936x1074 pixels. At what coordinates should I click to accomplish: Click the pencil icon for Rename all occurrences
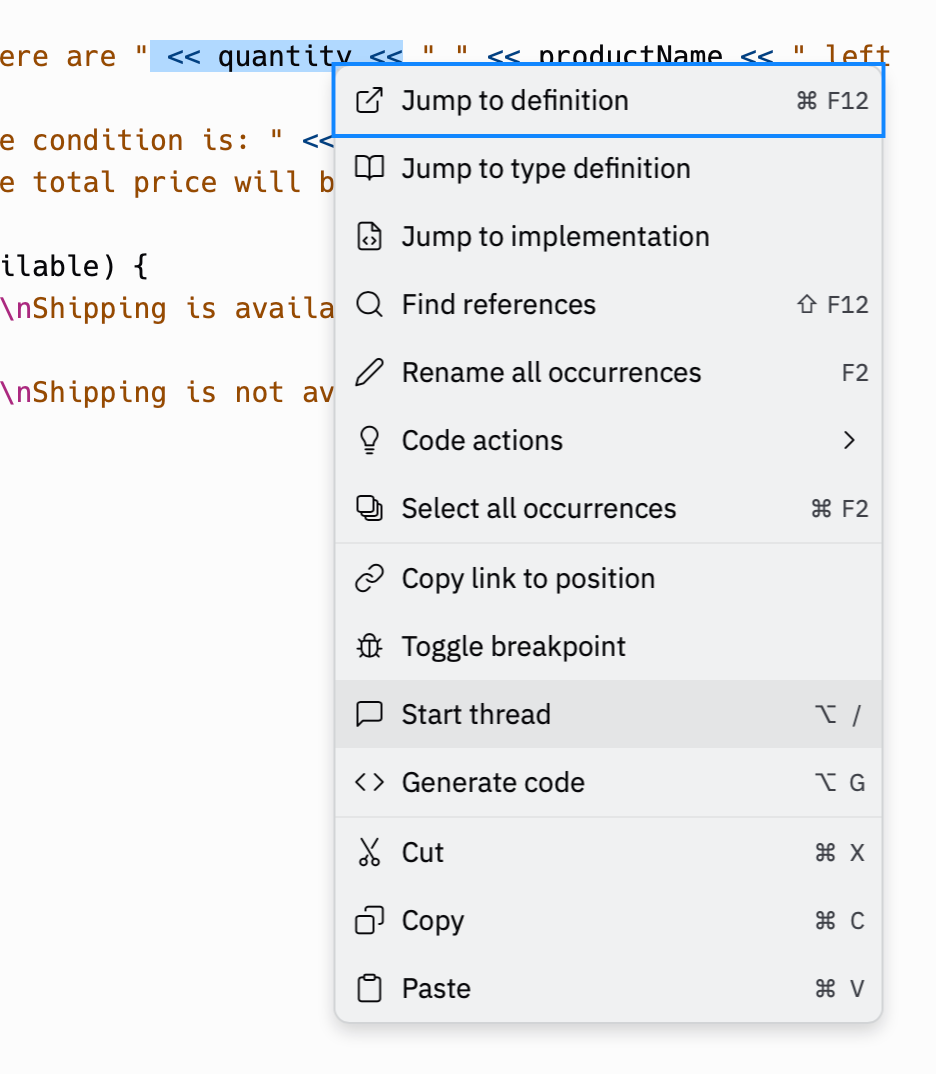(x=369, y=373)
